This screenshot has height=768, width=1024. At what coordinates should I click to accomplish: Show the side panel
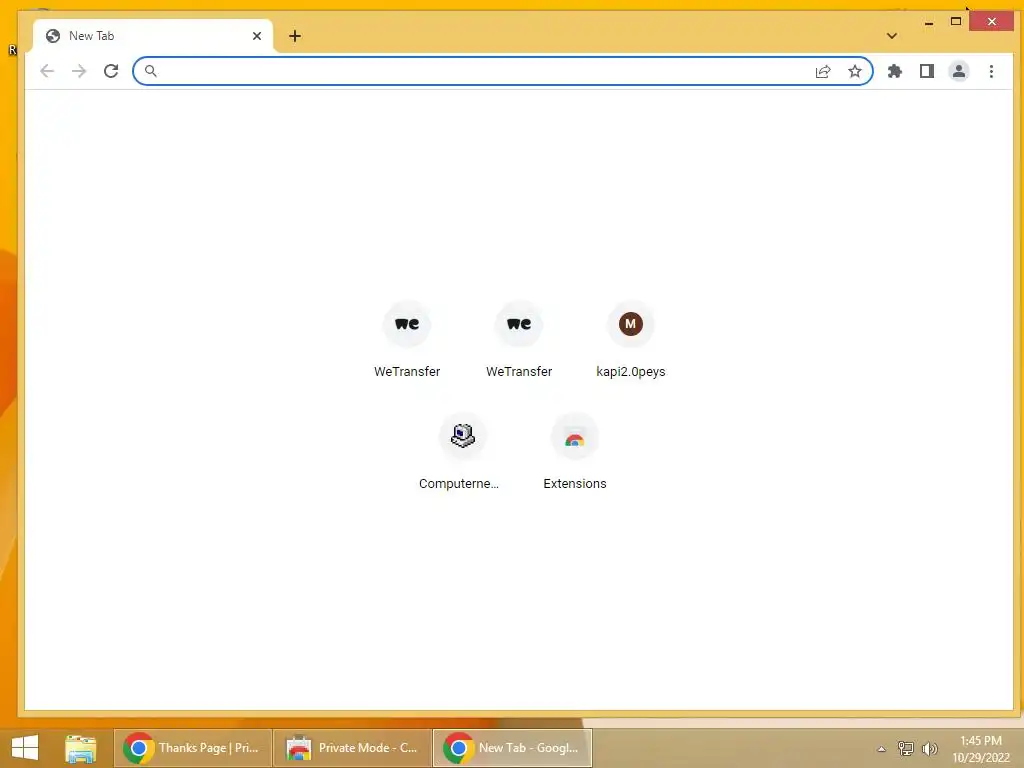click(x=927, y=71)
